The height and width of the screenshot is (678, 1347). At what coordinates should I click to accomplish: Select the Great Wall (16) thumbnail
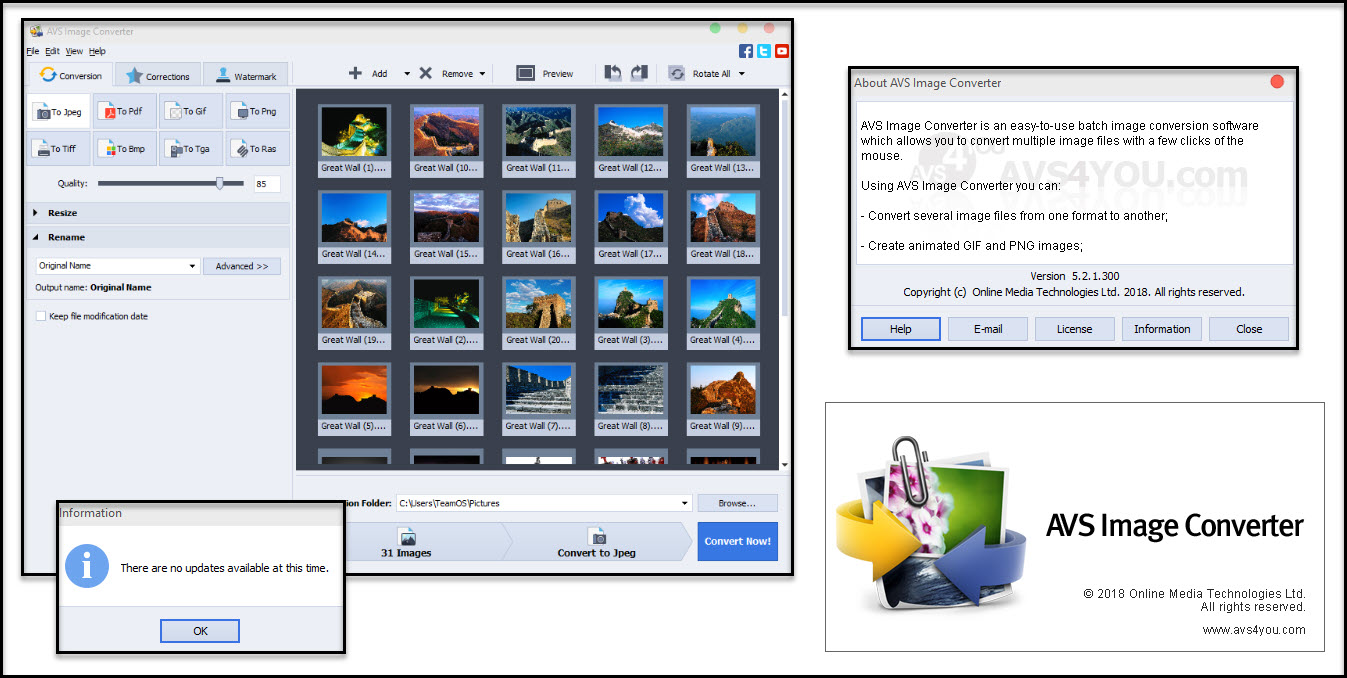[539, 226]
